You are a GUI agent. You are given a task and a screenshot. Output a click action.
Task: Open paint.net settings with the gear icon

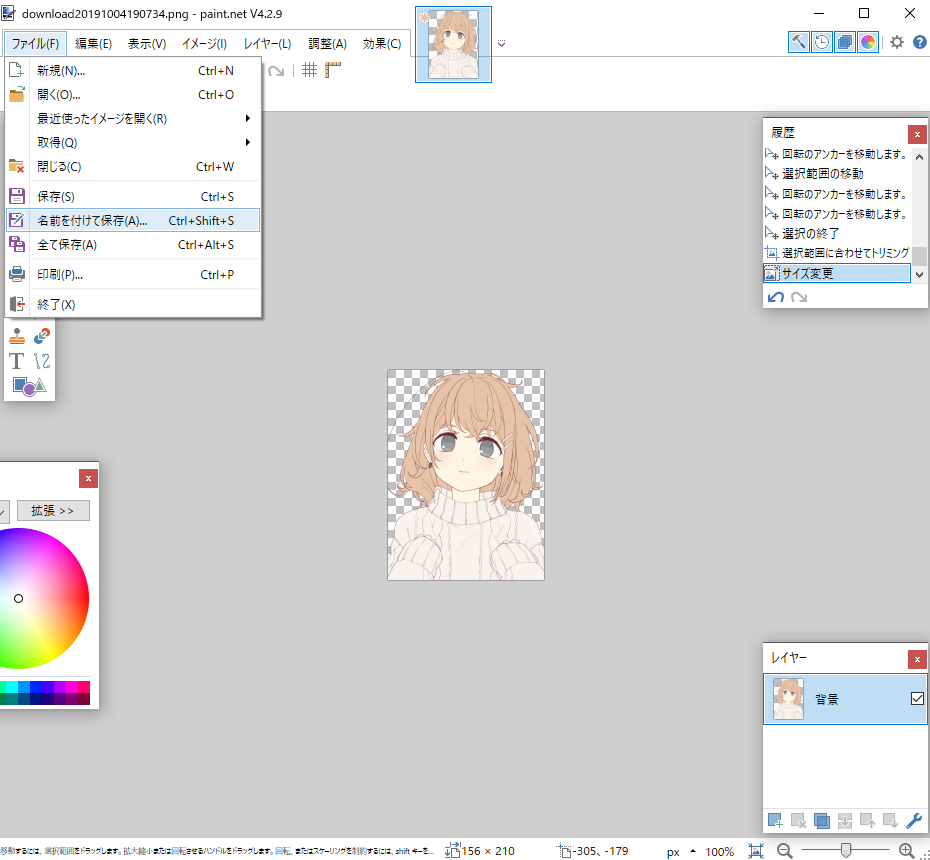click(x=896, y=42)
